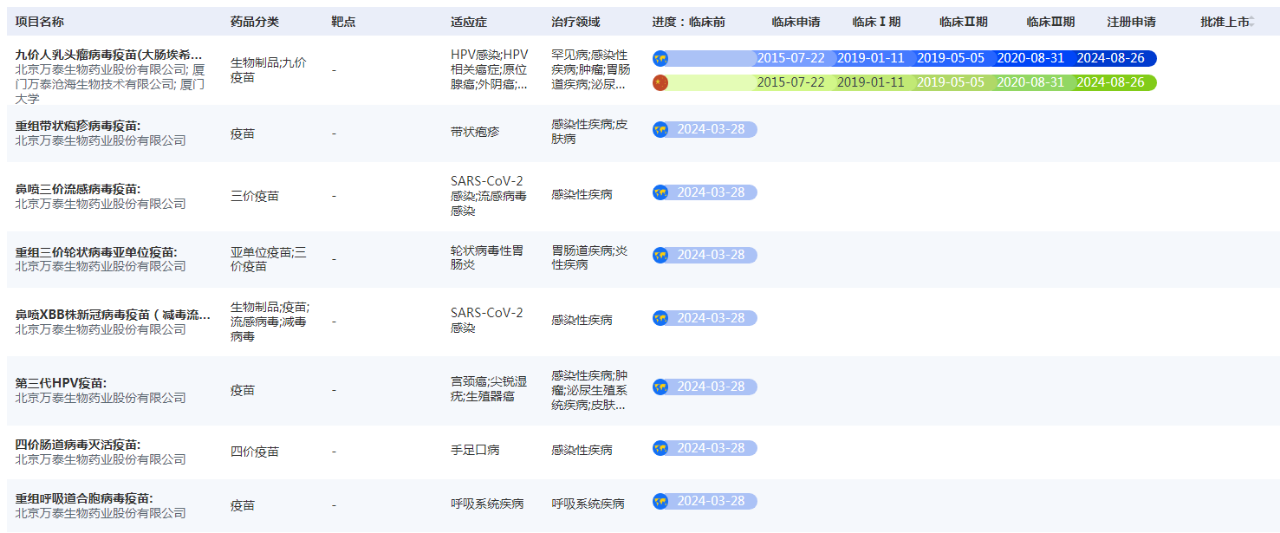Screen dimensions: 1280x533
Task: Click the globe icon in the 四价肠道病毒灭活疫苗 row
Action: 660,448
